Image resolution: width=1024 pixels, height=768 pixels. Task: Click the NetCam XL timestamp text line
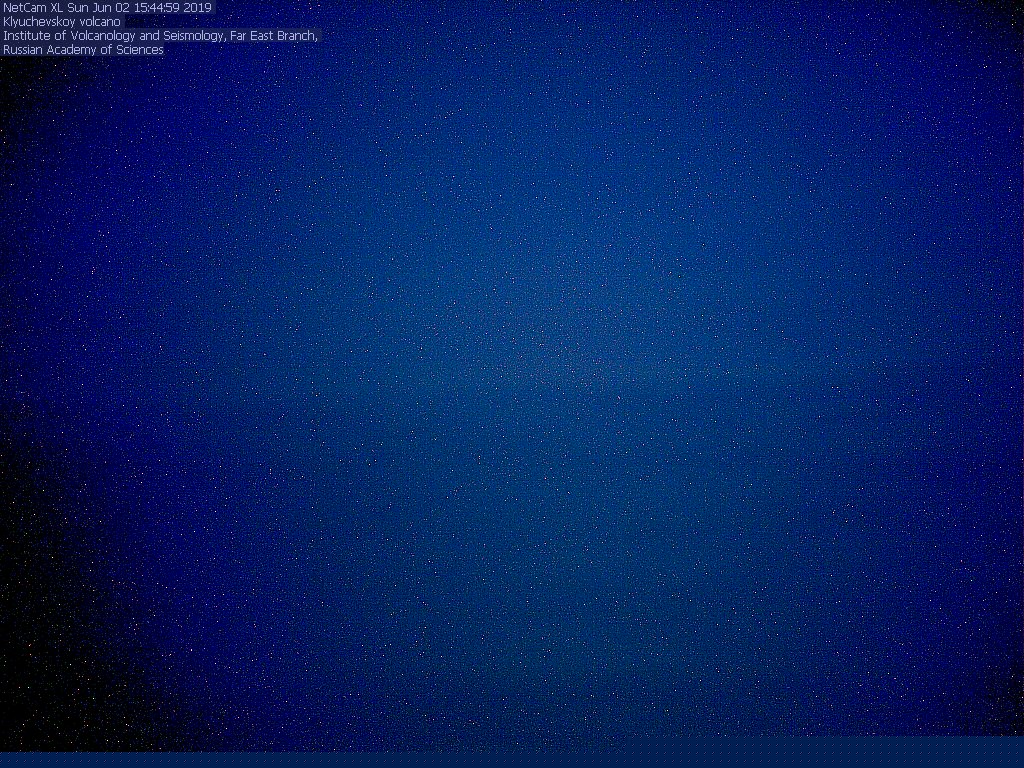(x=108, y=8)
